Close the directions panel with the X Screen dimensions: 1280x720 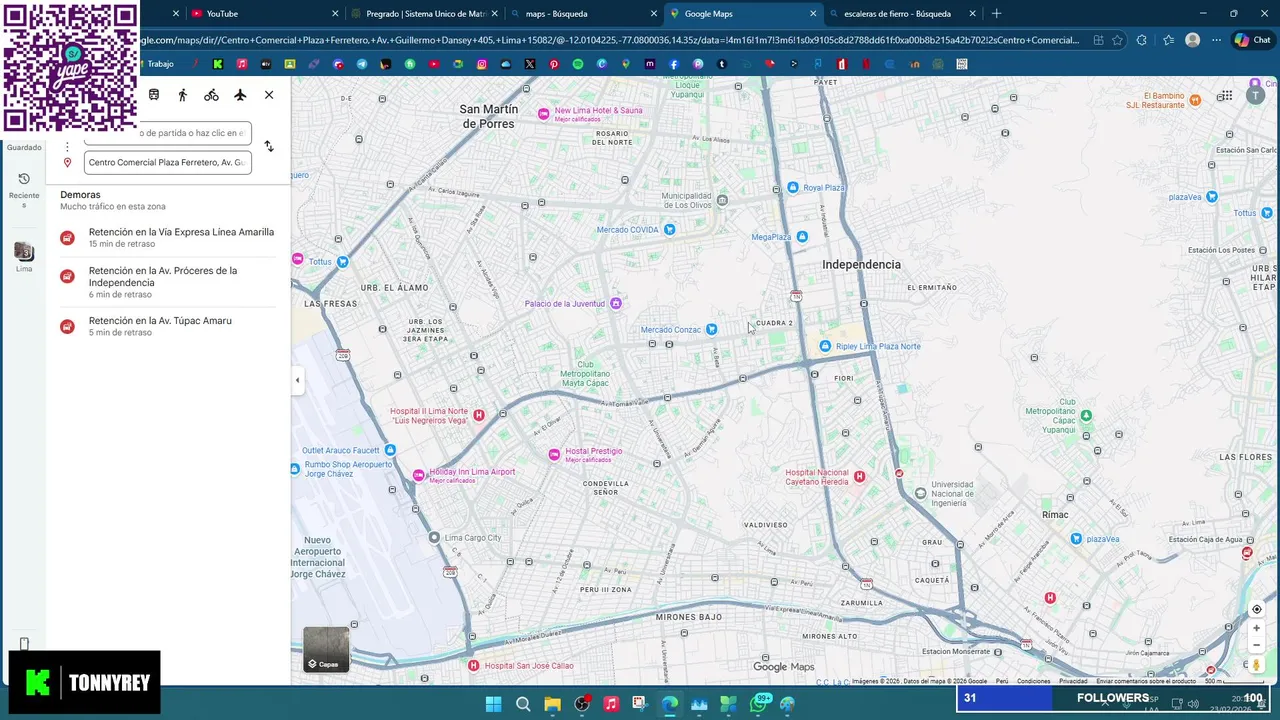tap(269, 95)
